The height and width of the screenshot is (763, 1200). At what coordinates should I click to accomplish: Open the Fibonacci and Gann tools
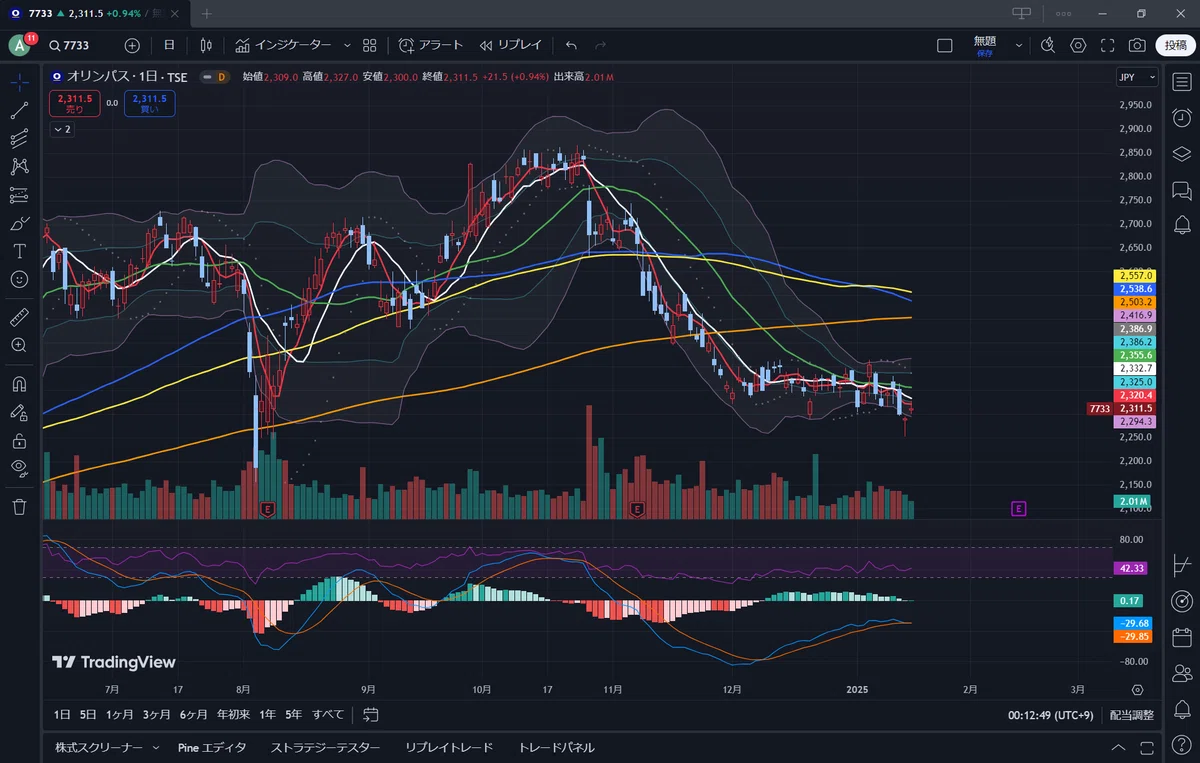(x=19, y=139)
